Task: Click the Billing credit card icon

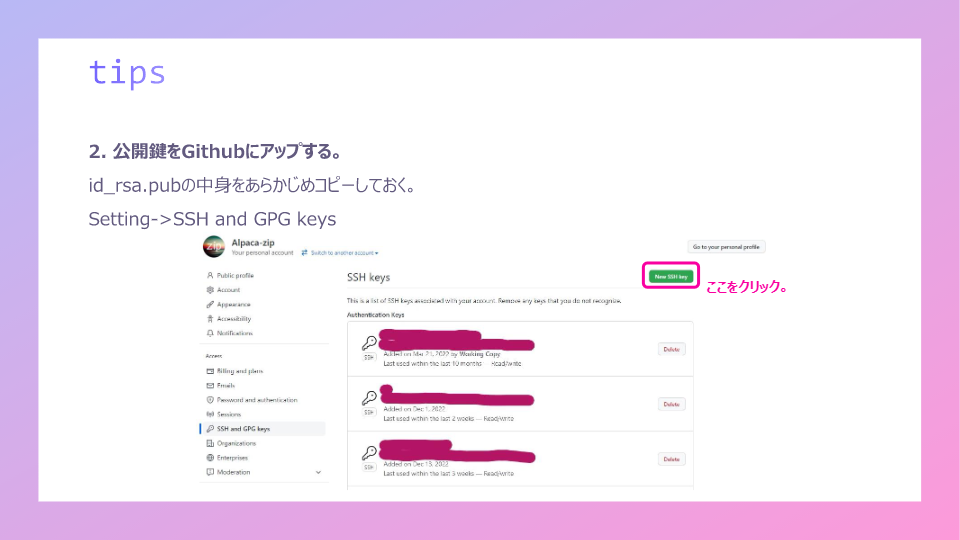Action: (210, 371)
